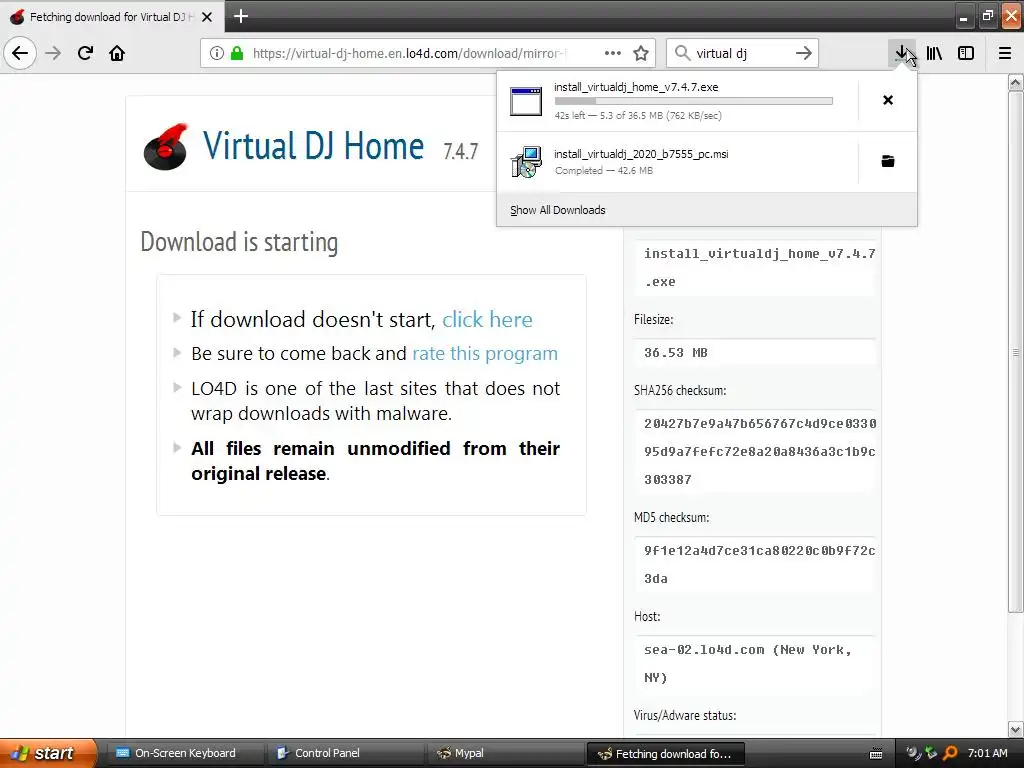Click the scrollbar down arrow

pyautogui.click(x=1016, y=729)
